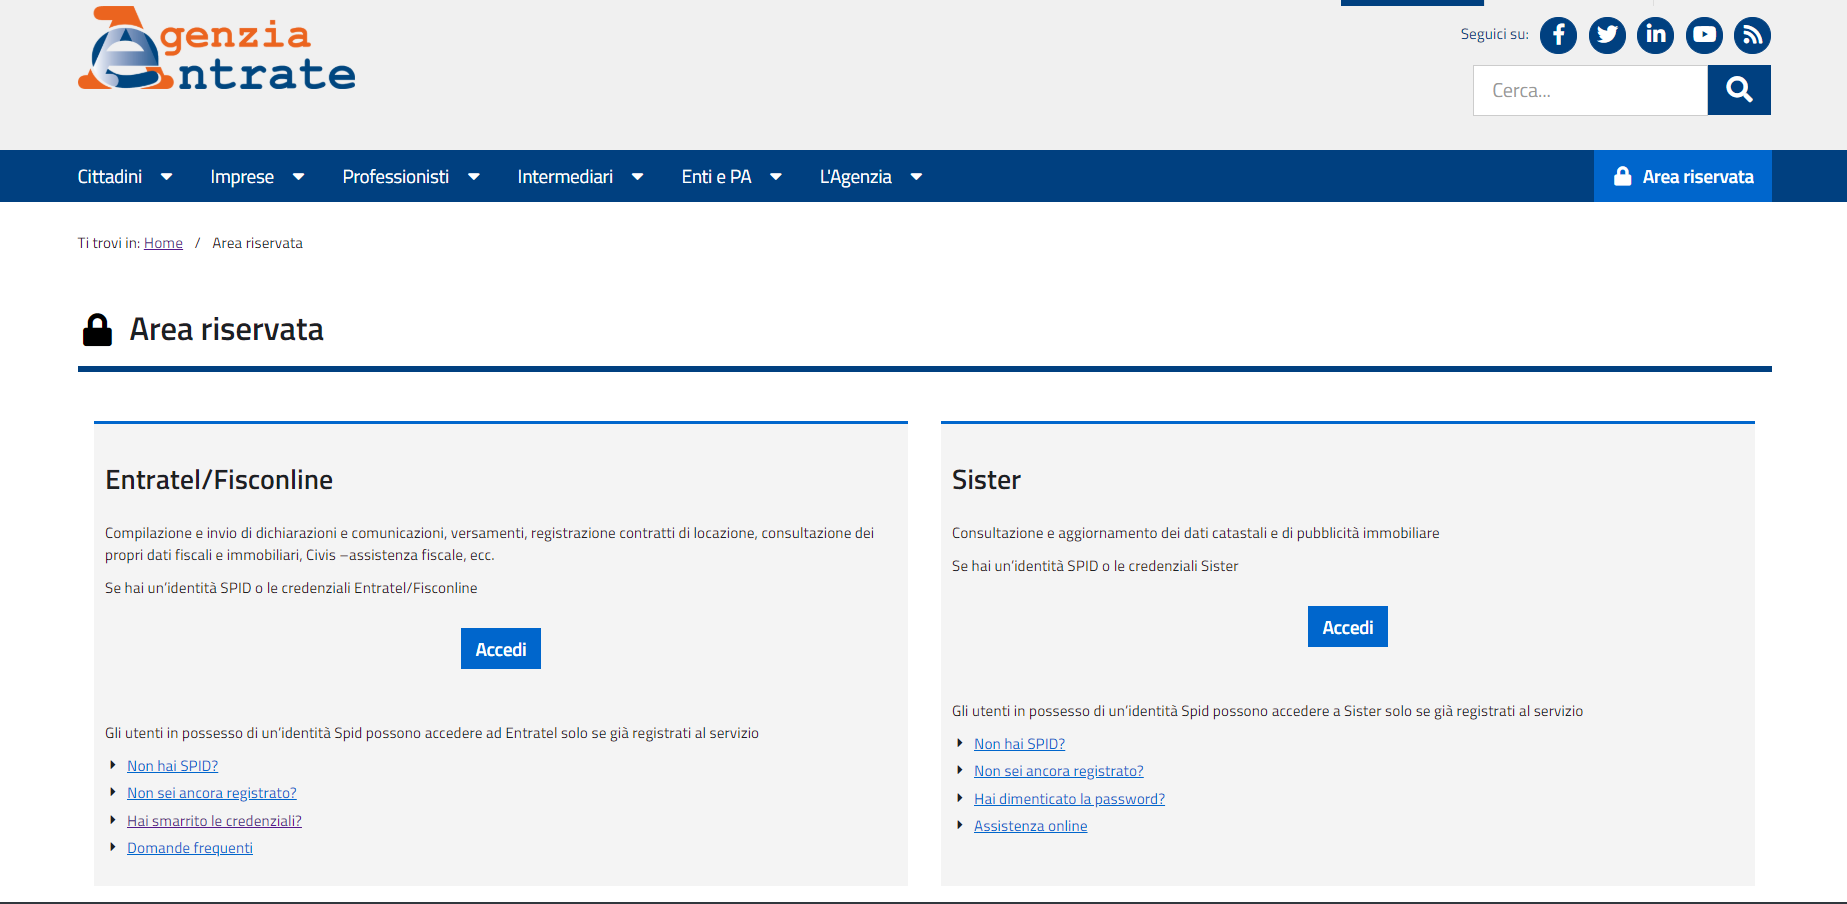
Task: Click the lock icon beside the page title
Action: tap(97, 330)
